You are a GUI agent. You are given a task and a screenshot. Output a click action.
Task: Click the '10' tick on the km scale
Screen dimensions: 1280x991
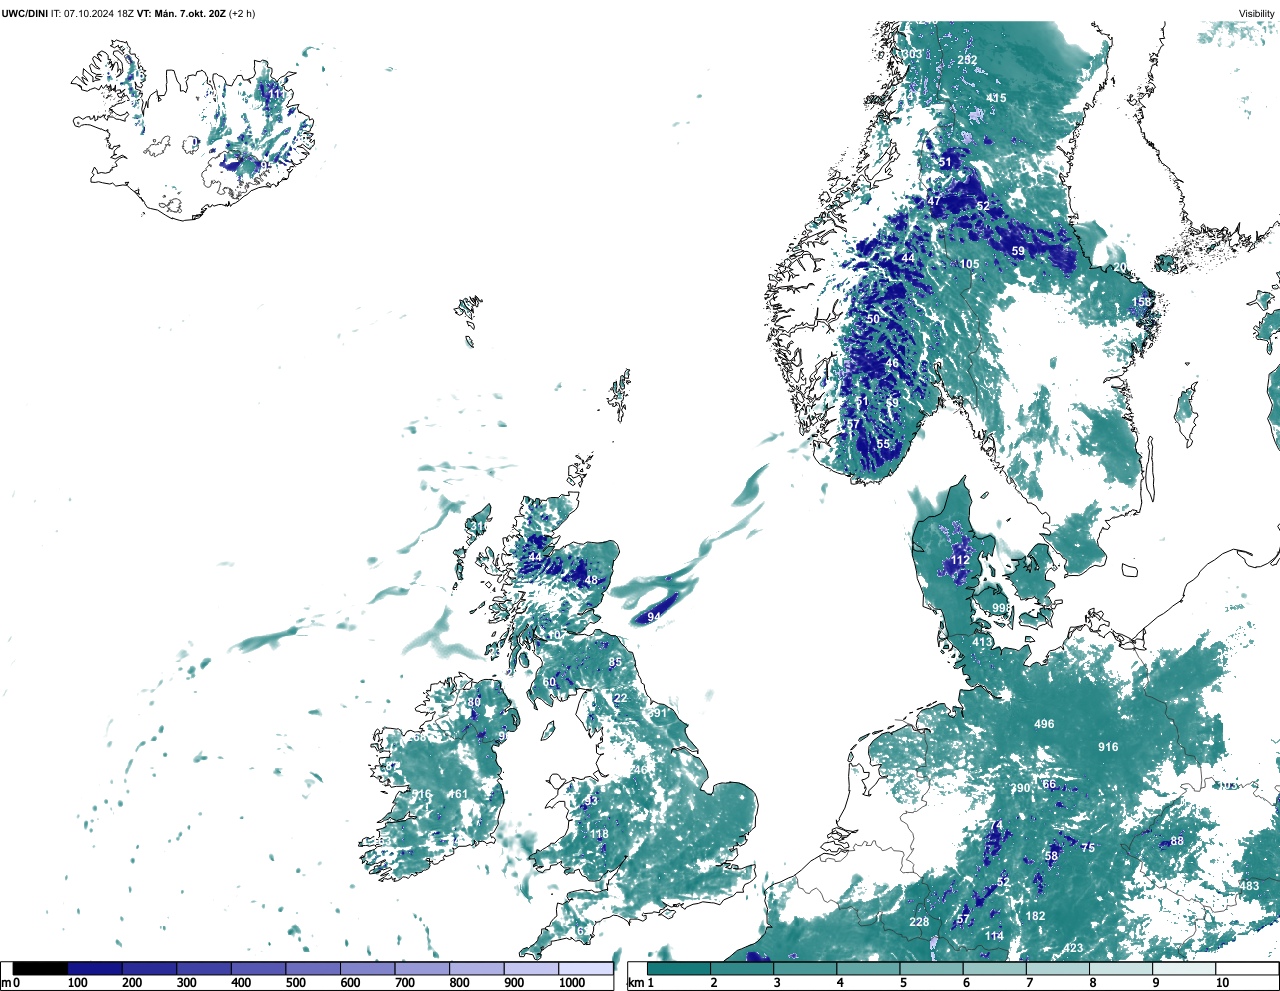point(1222,983)
